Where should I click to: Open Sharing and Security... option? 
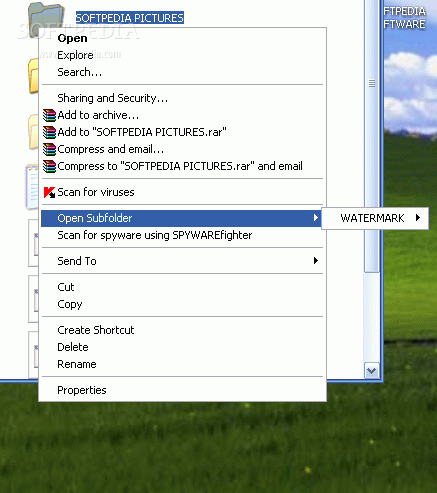(x=182, y=98)
